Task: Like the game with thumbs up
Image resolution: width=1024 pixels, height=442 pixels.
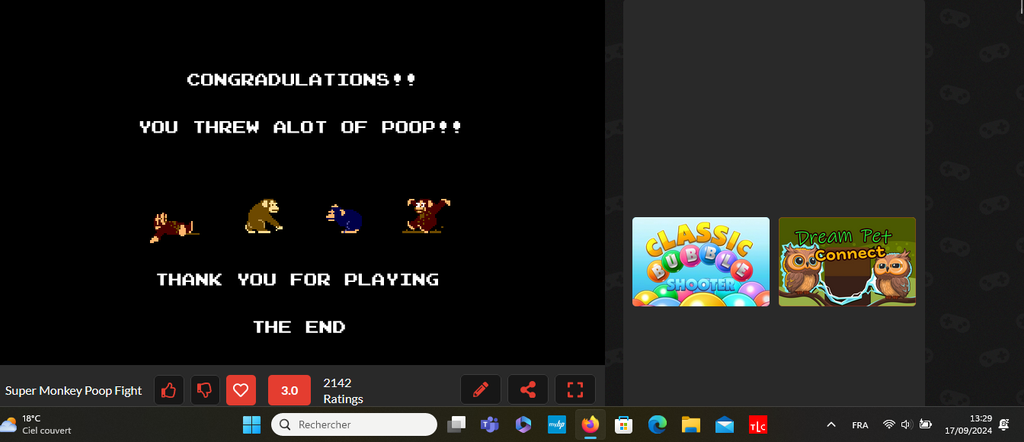Action: click(x=168, y=390)
